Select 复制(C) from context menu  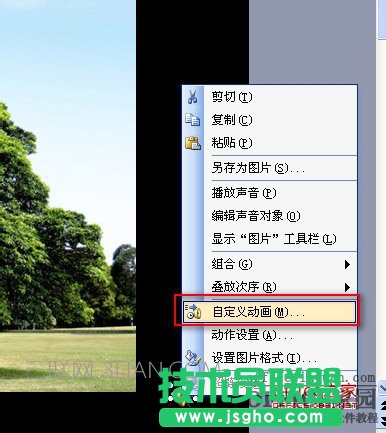[270, 120]
